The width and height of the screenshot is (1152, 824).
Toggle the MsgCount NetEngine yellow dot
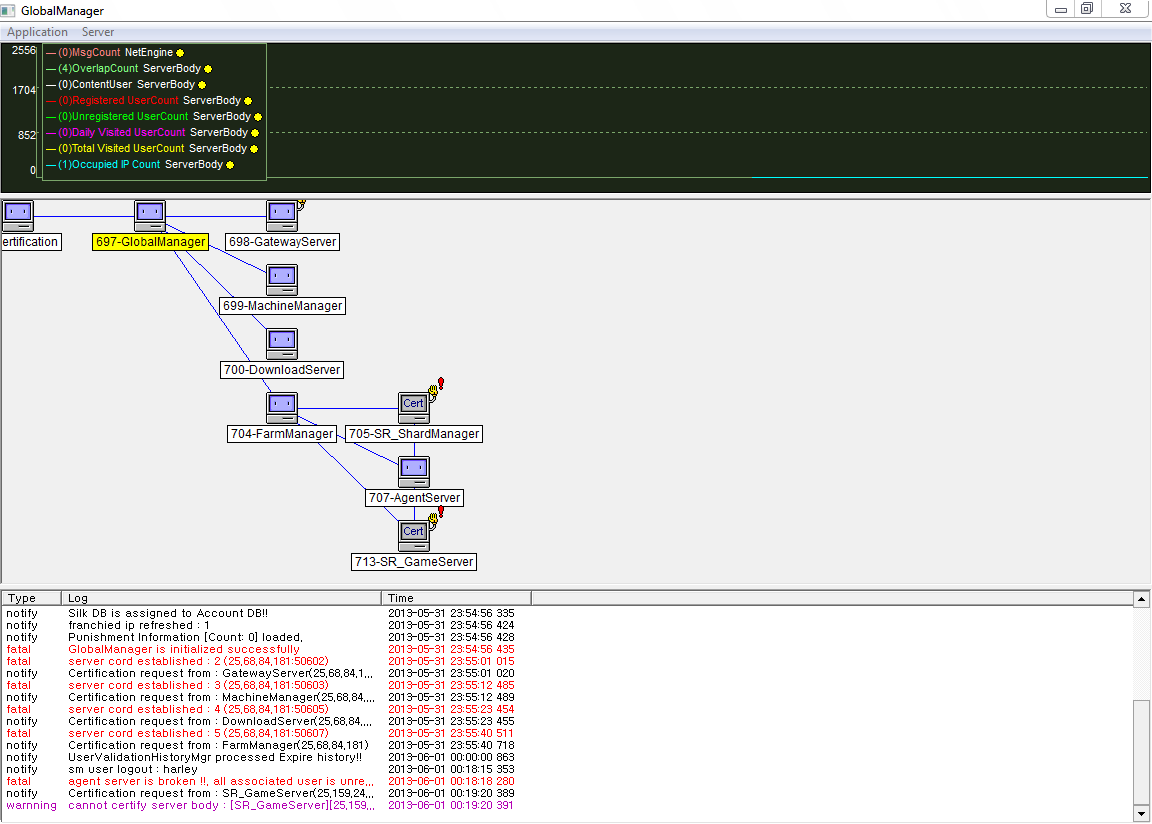click(x=180, y=53)
